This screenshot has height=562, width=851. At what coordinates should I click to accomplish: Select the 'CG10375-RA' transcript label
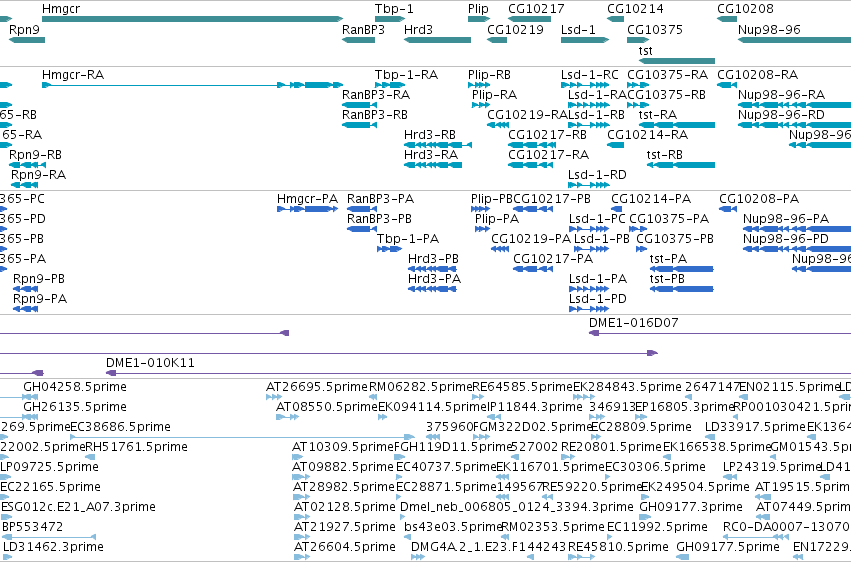[x=668, y=75]
